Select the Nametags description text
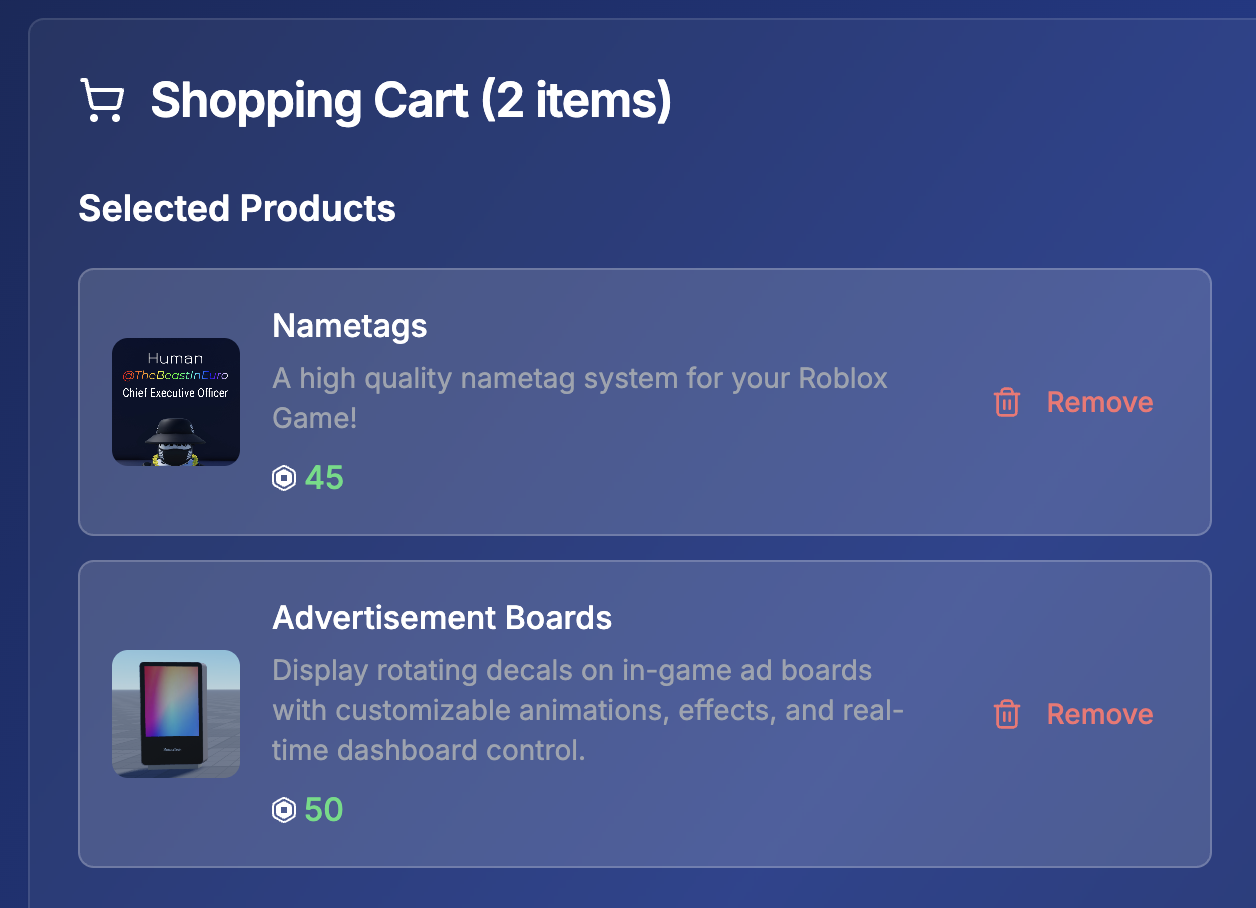 (x=580, y=398)
